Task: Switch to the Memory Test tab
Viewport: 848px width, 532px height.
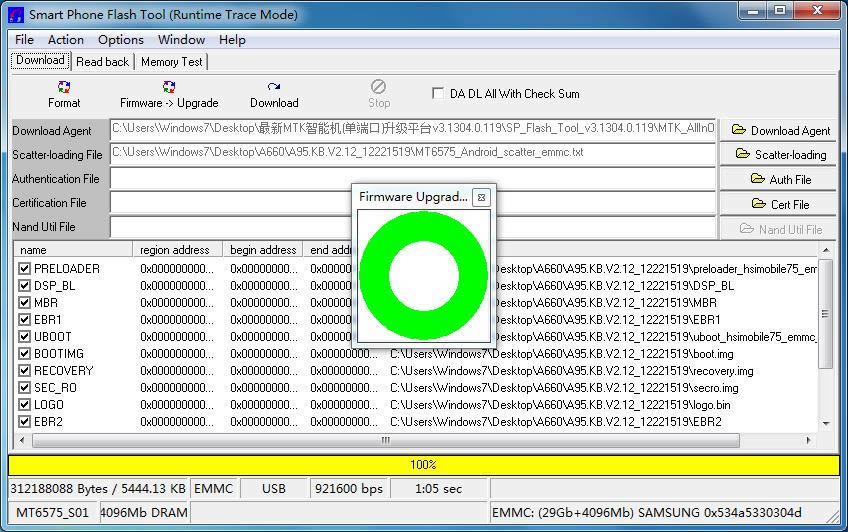Action: coord(171,61)
